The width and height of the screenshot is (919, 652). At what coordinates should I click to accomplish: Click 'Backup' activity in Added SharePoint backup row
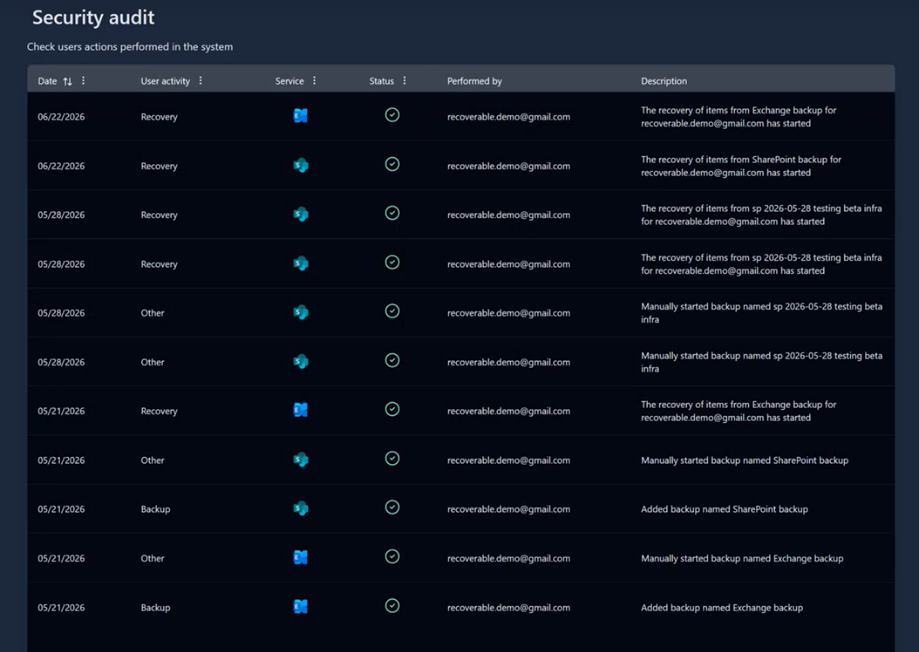tap(155, 509)
